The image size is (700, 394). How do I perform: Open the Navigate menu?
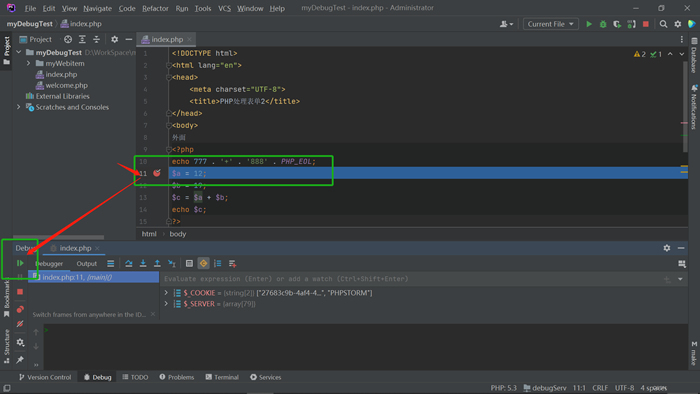[97, 8]
